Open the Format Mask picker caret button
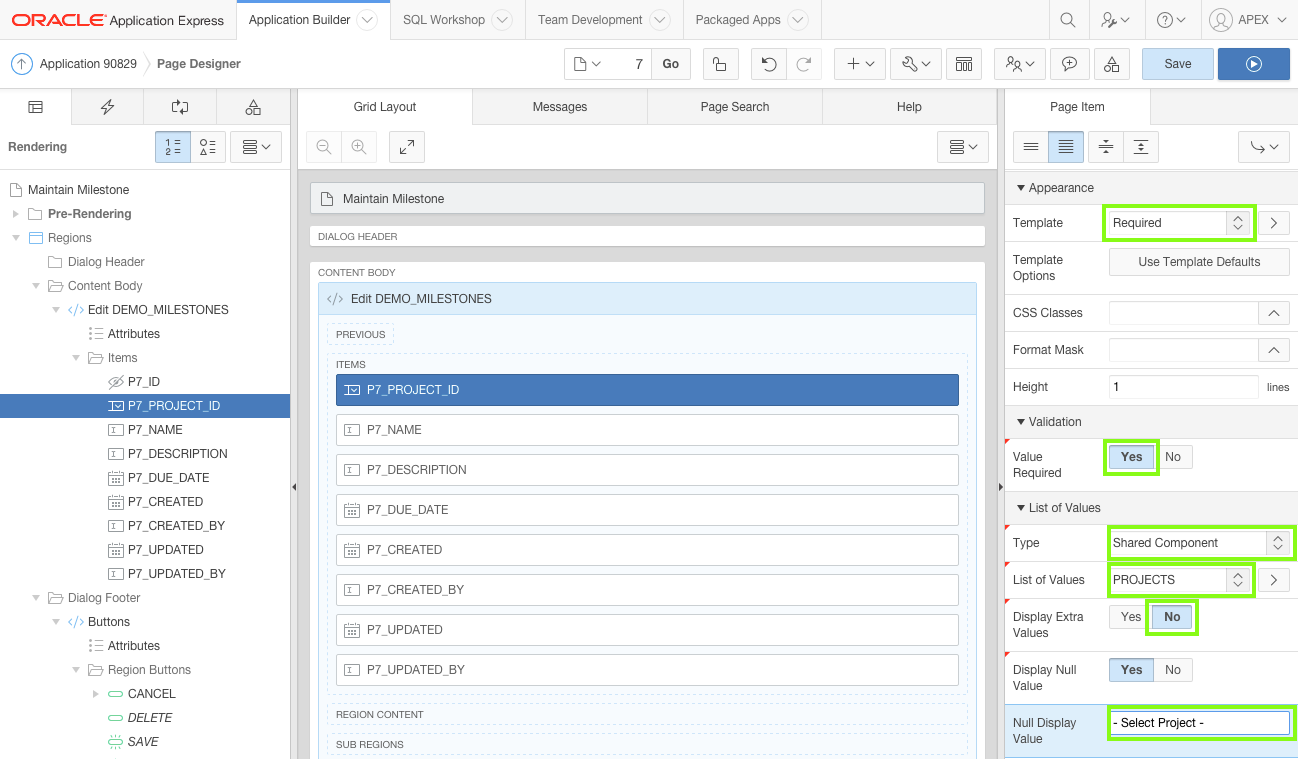This screenshot has height=759, width=1298. [1273, 350]
